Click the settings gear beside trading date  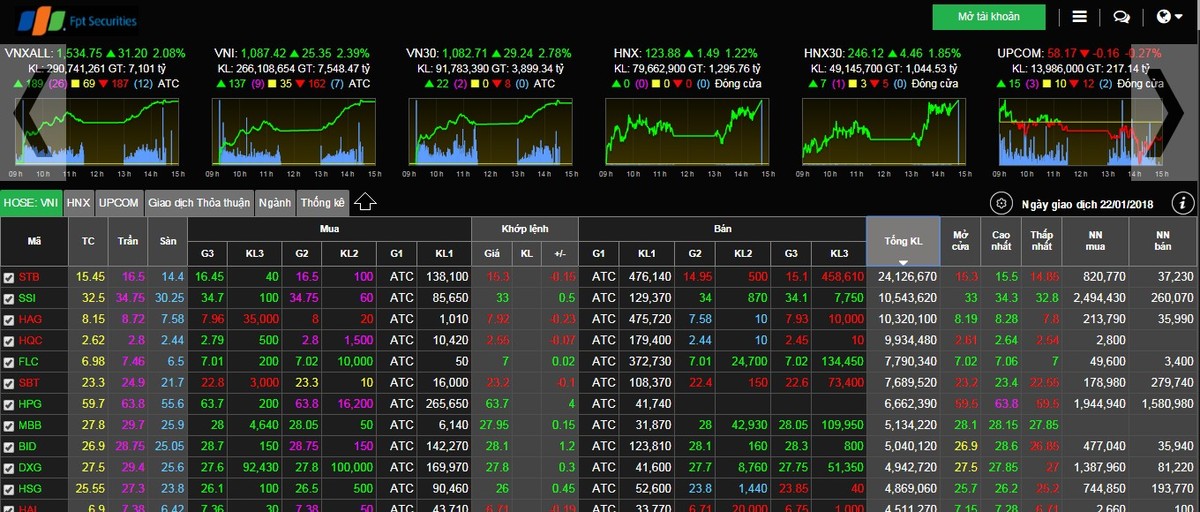point(999,203)
